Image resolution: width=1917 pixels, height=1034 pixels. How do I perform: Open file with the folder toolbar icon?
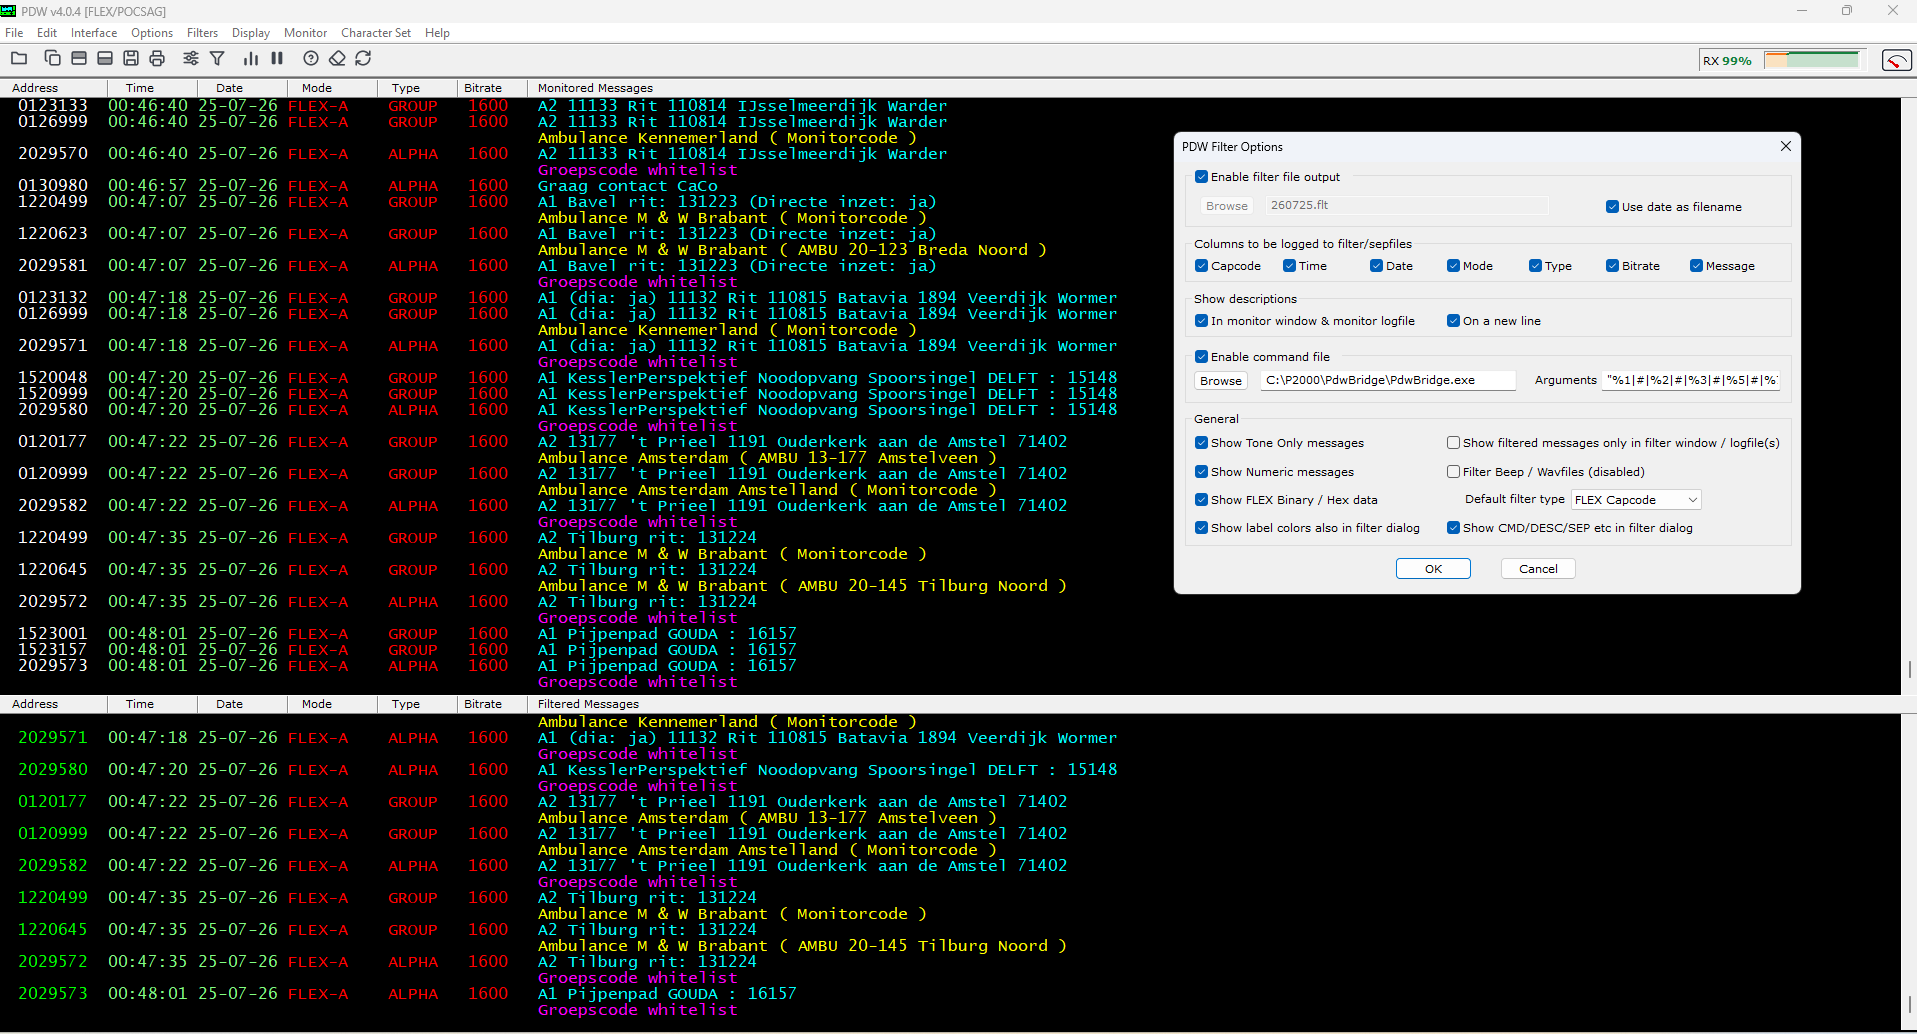pos(19,59)
